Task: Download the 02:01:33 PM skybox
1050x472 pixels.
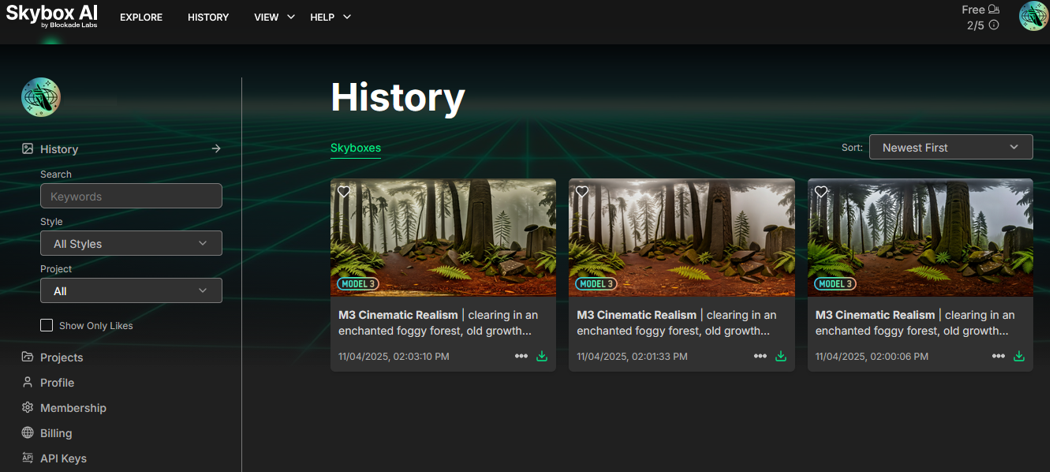Action: click(x=781, y=356)
